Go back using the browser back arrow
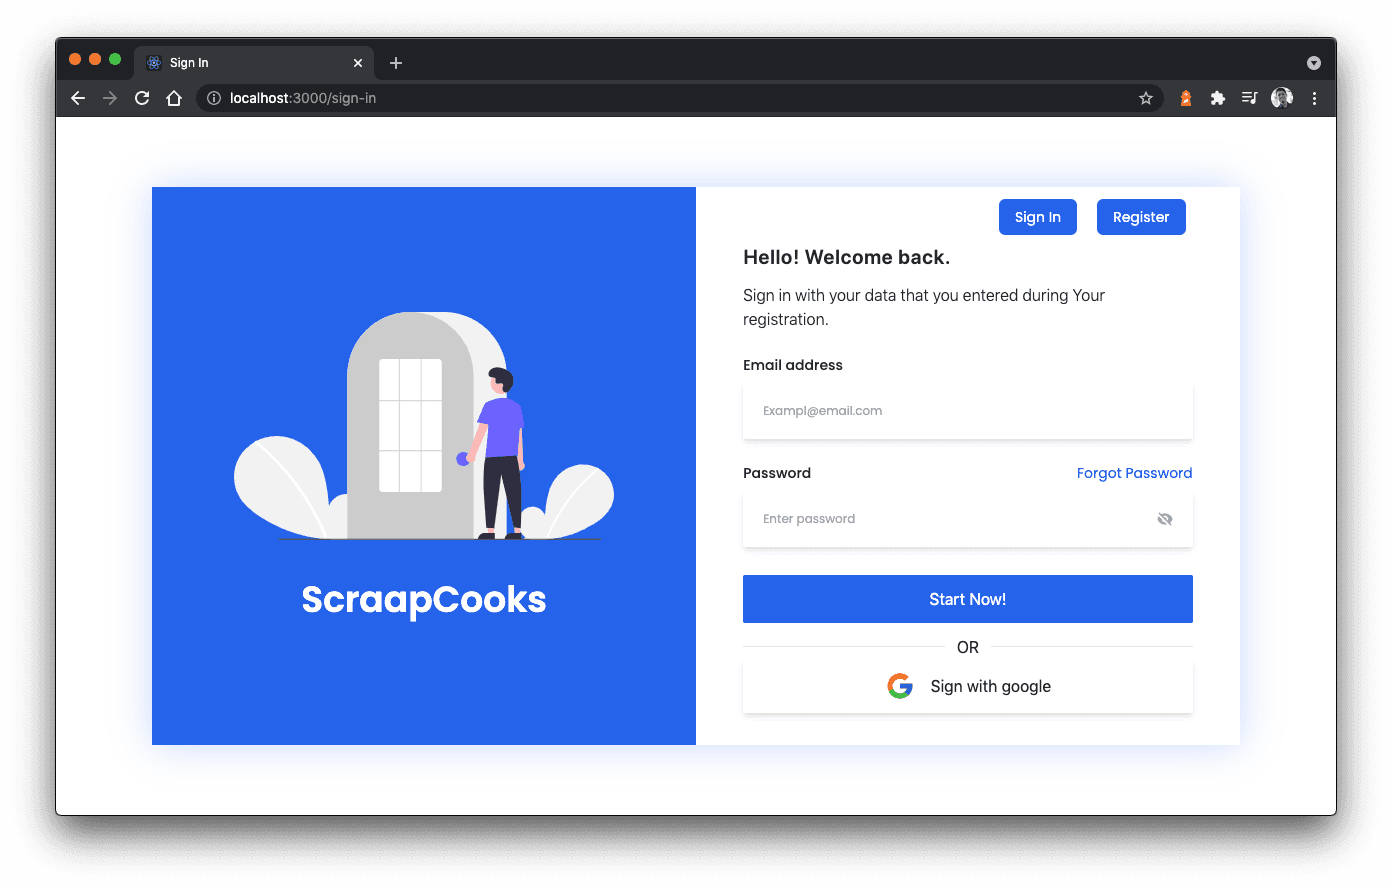Screen dimensions: 1392x889 point(78,98)
